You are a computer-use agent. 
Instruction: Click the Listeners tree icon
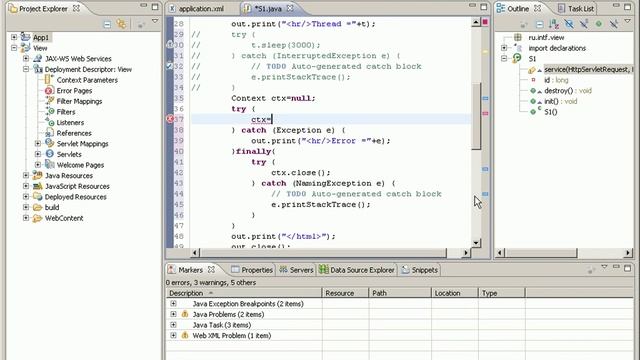point(50,122)
